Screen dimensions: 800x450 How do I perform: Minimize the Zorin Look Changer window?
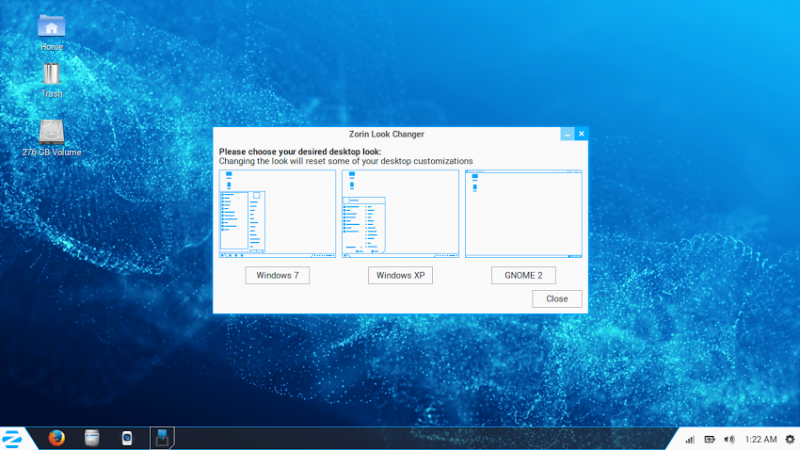tap(567, 134)
